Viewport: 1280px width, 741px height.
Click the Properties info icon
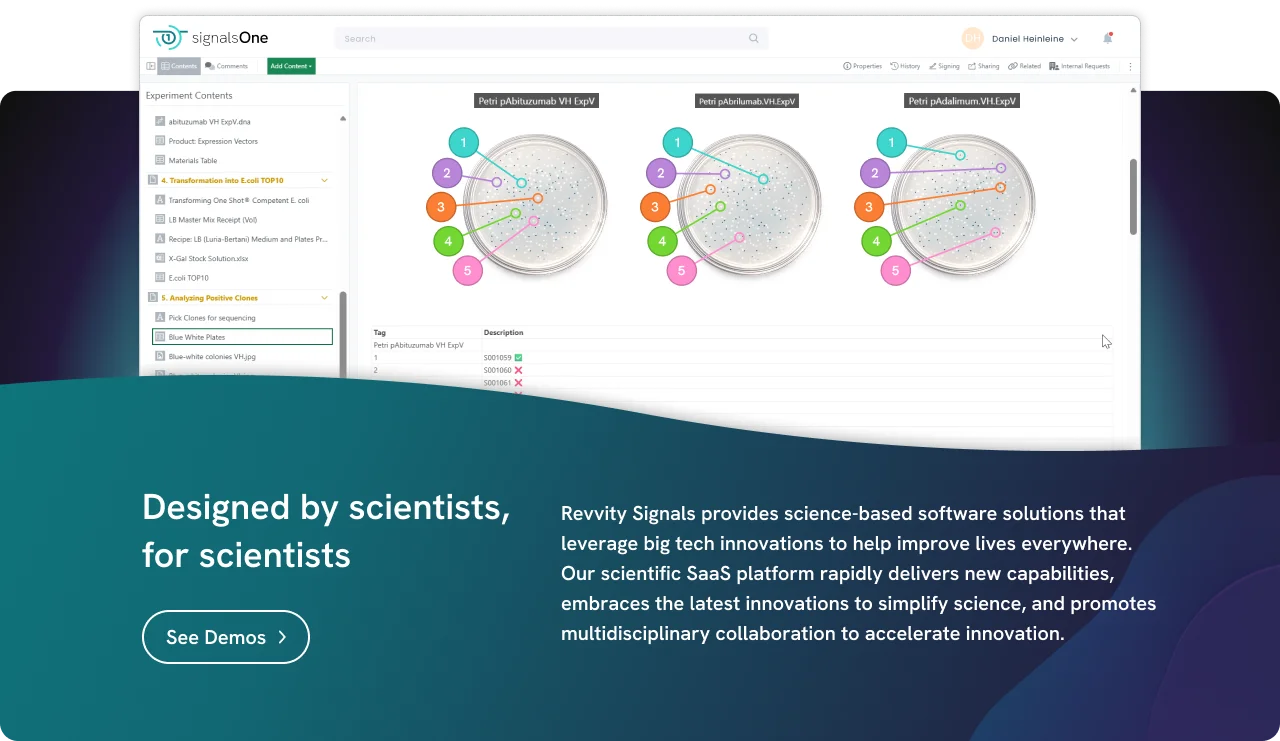click(847, 66)
